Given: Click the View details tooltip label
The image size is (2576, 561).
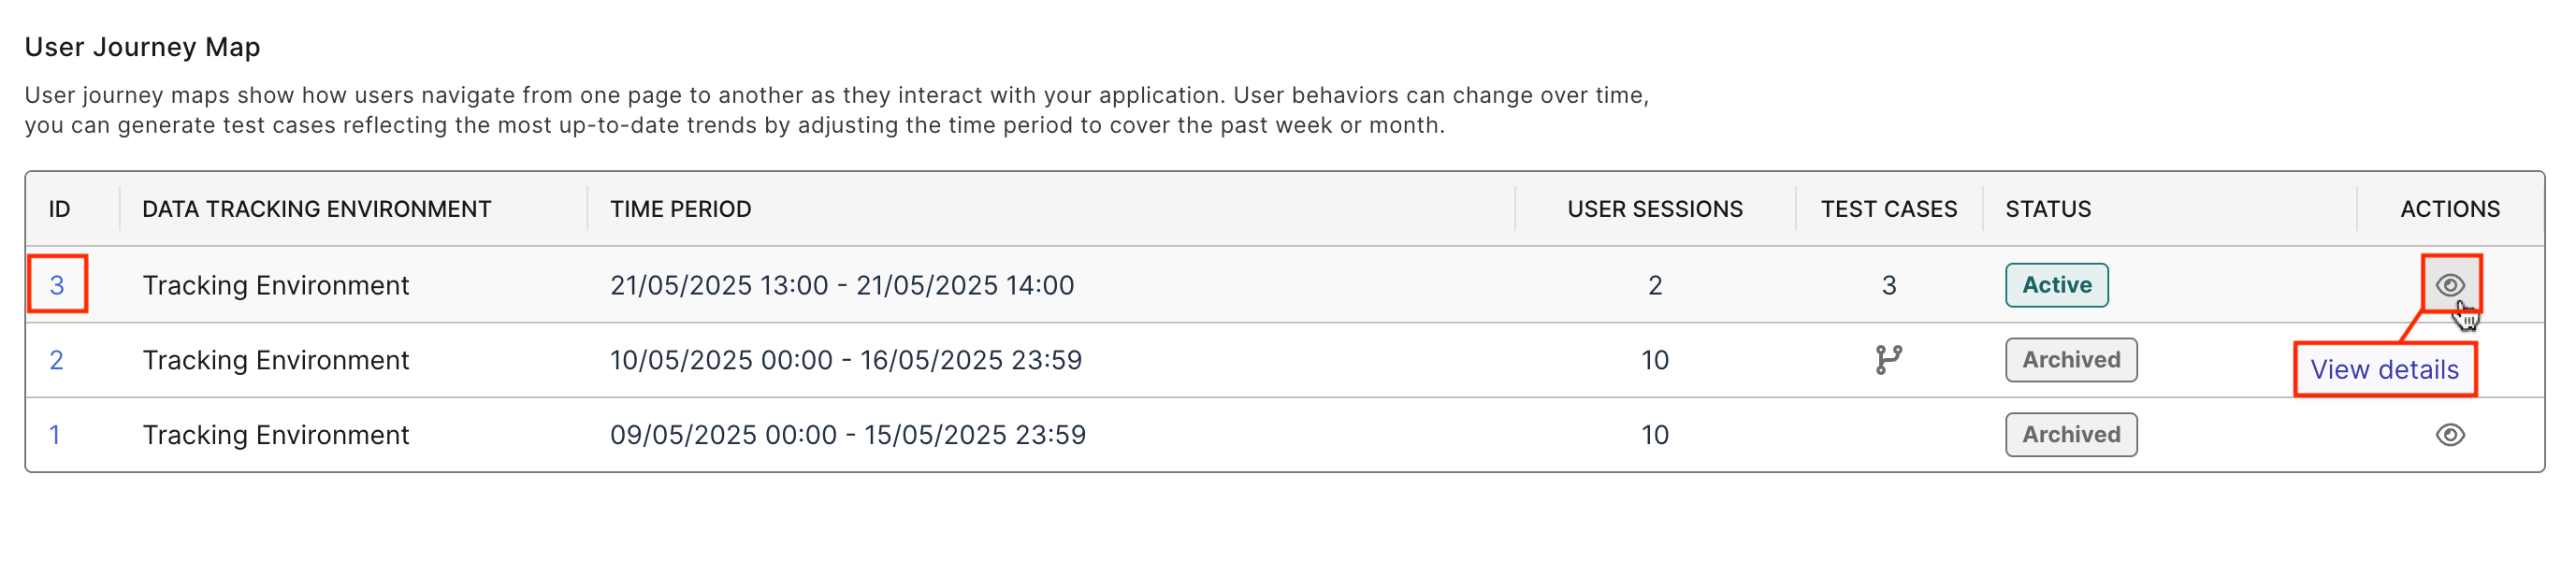Looking at the screenshot, I should pos(2384,370).
